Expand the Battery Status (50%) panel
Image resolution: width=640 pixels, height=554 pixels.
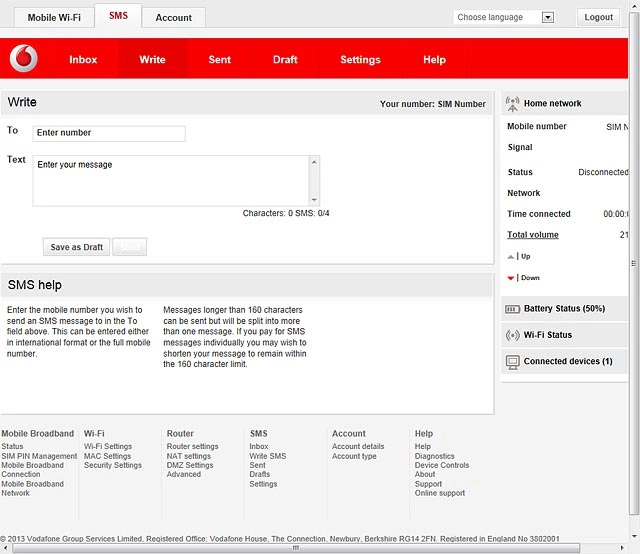tap(564, 309)
